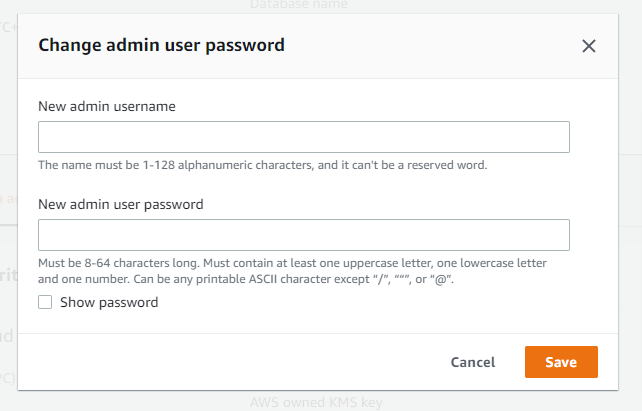Click the "Show password" label text
Image resolution: width=642 pixels, height=411 pixels.
109,302
